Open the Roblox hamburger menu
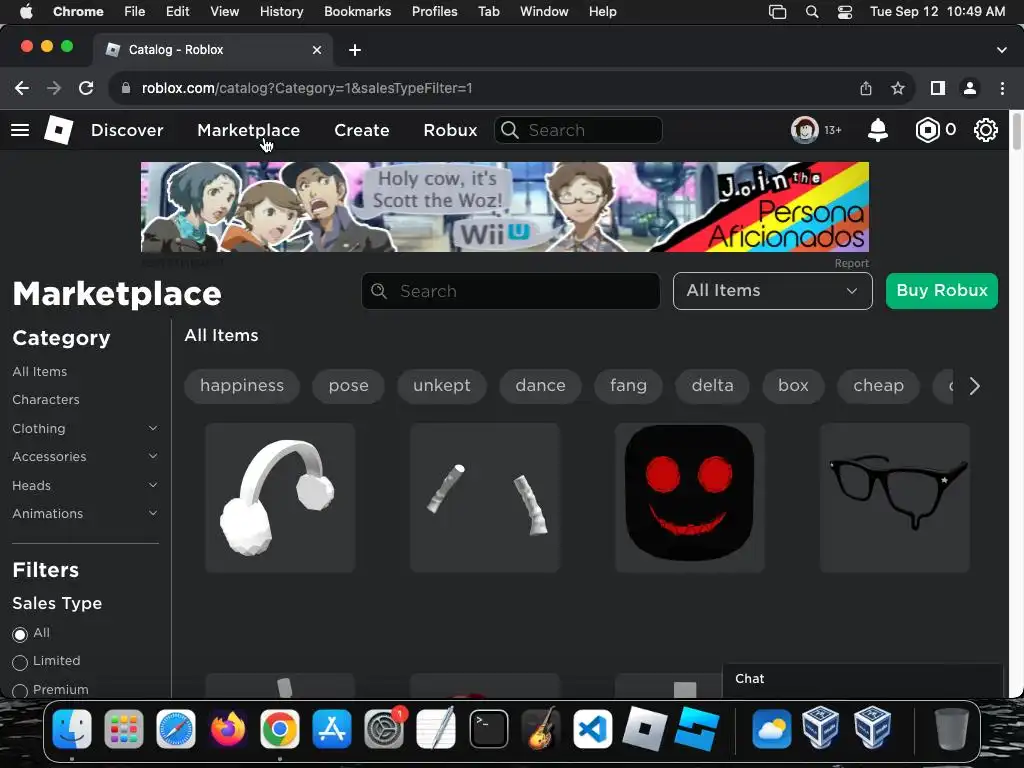This screenshot has width=1024, height=768. click(x=20, y=130)
